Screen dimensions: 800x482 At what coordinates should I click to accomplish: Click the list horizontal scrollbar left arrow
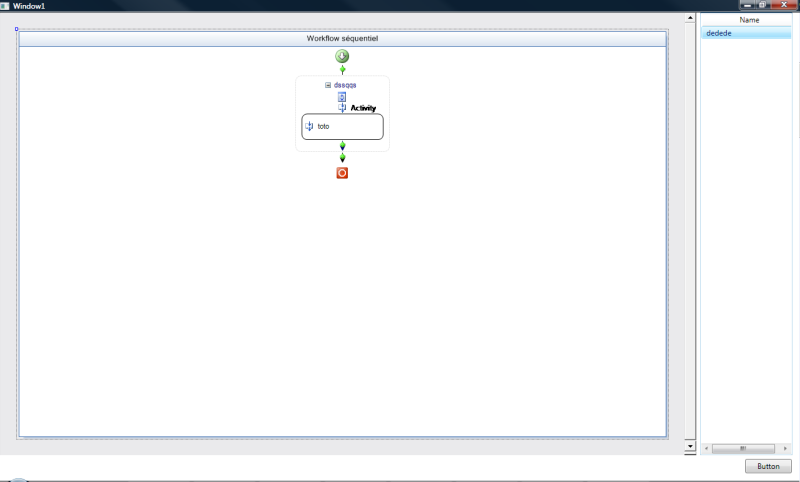point(706,448)
